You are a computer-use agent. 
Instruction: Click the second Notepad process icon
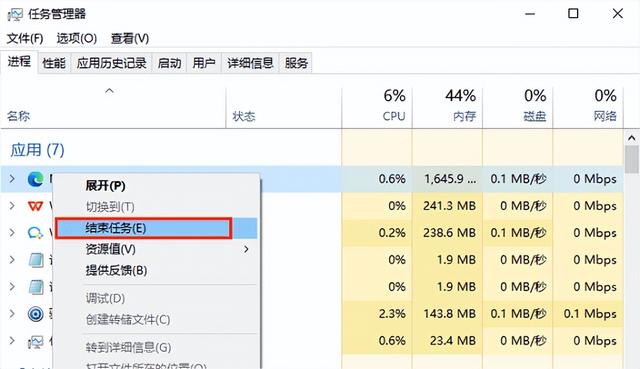pos(36,287)
